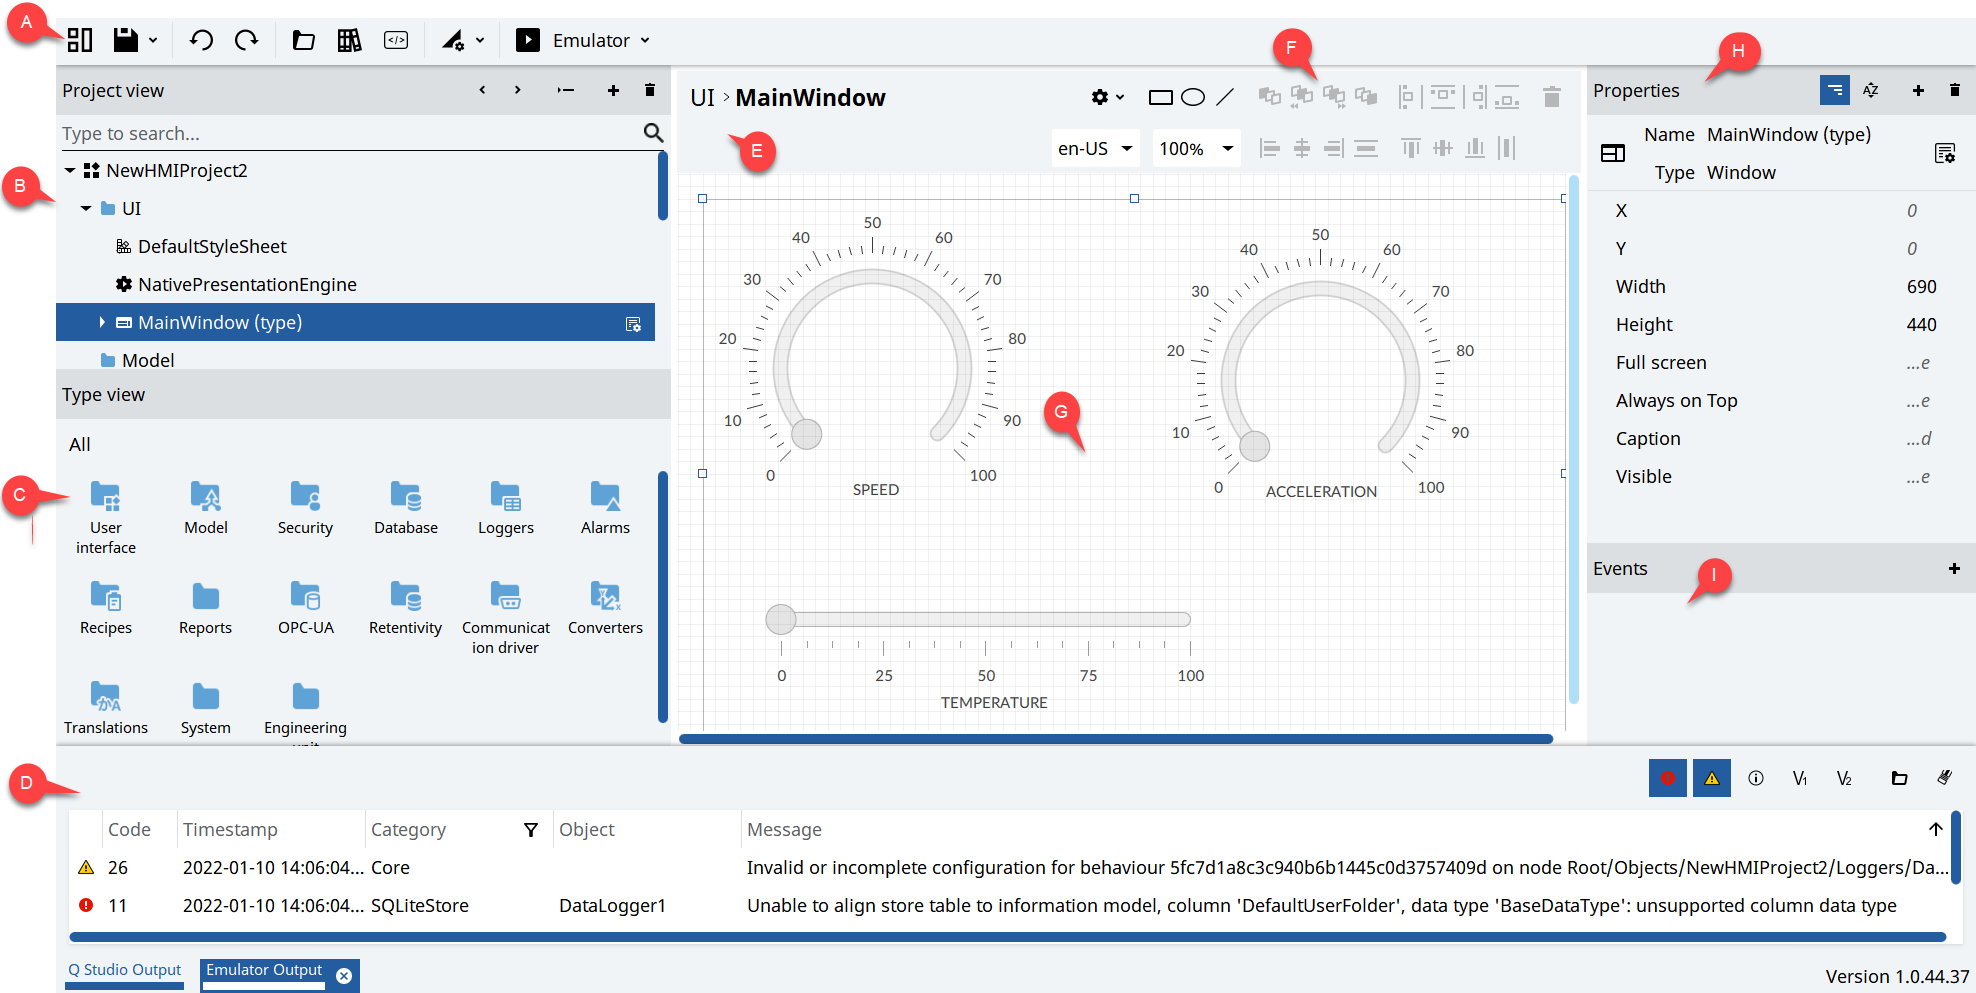Open the Loggers type folder
This screenshot has height=993, width=1976.
pos(505,508)
